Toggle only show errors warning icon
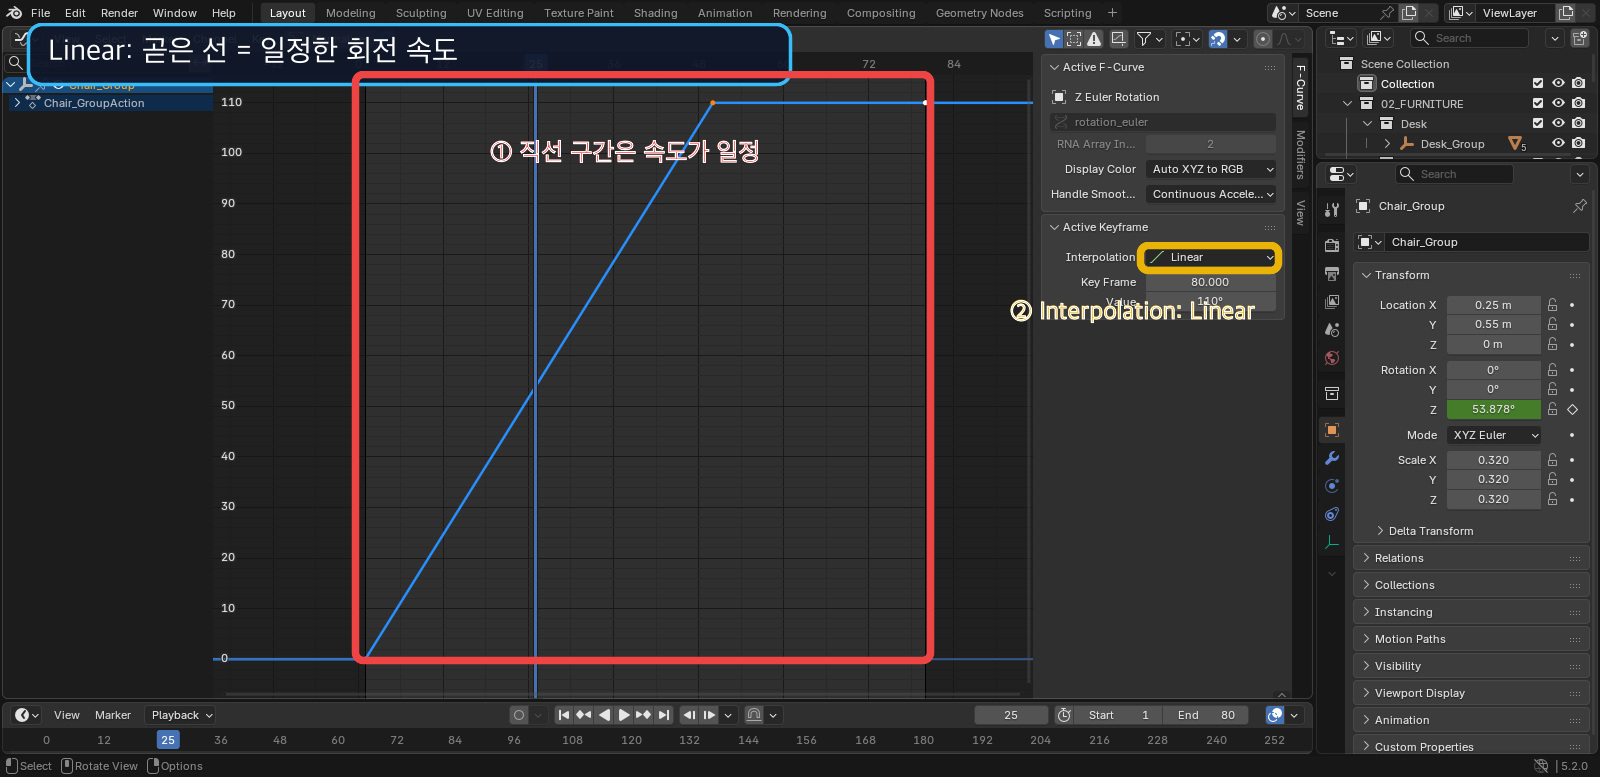Image resolution: width=1600 pixels, height=777 pixels. tap(1094, 39)
